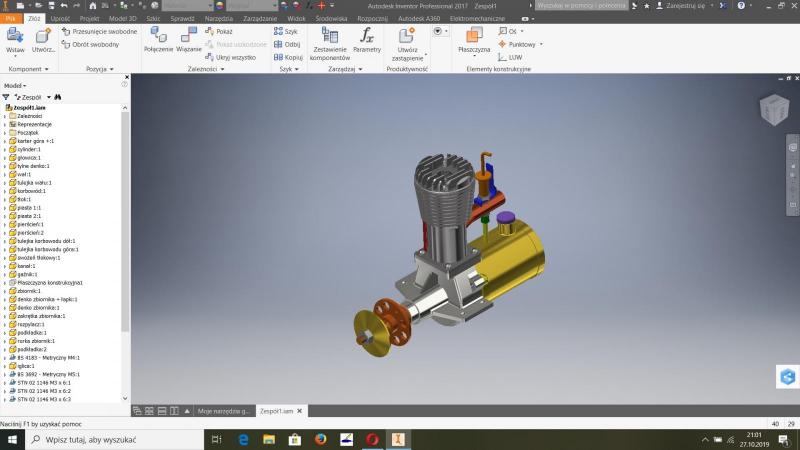
Task: Click the Zarejestruj się sign-in button
Action: tap(686, 6)
